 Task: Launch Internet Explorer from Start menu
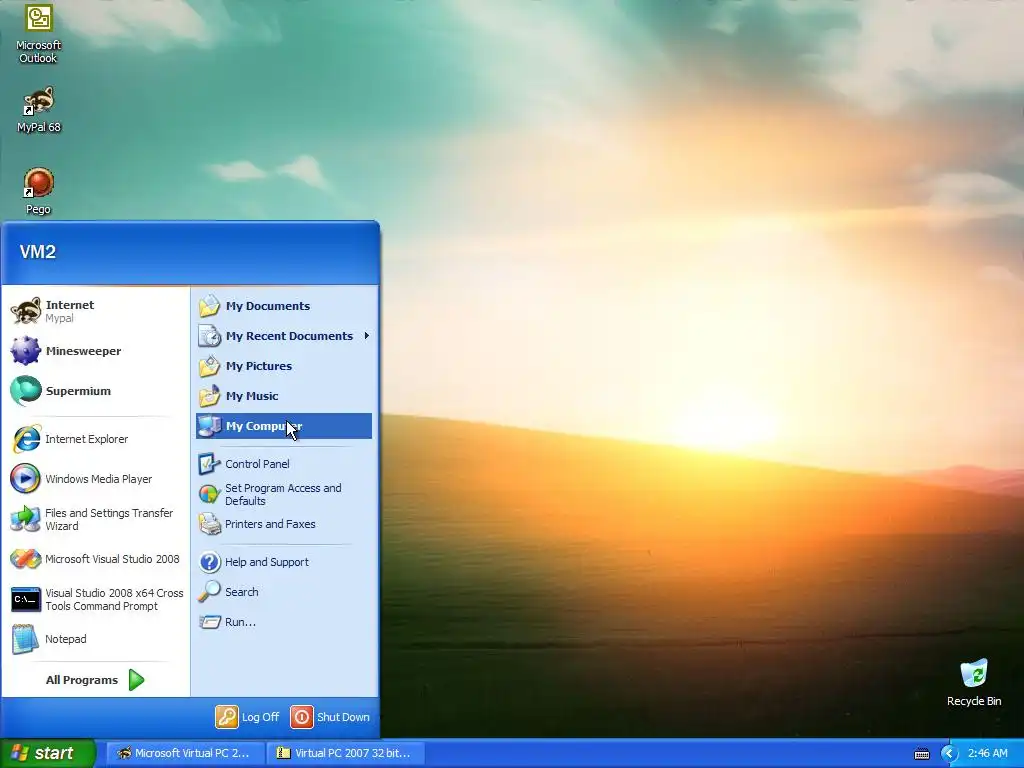[x=95, y=439]
